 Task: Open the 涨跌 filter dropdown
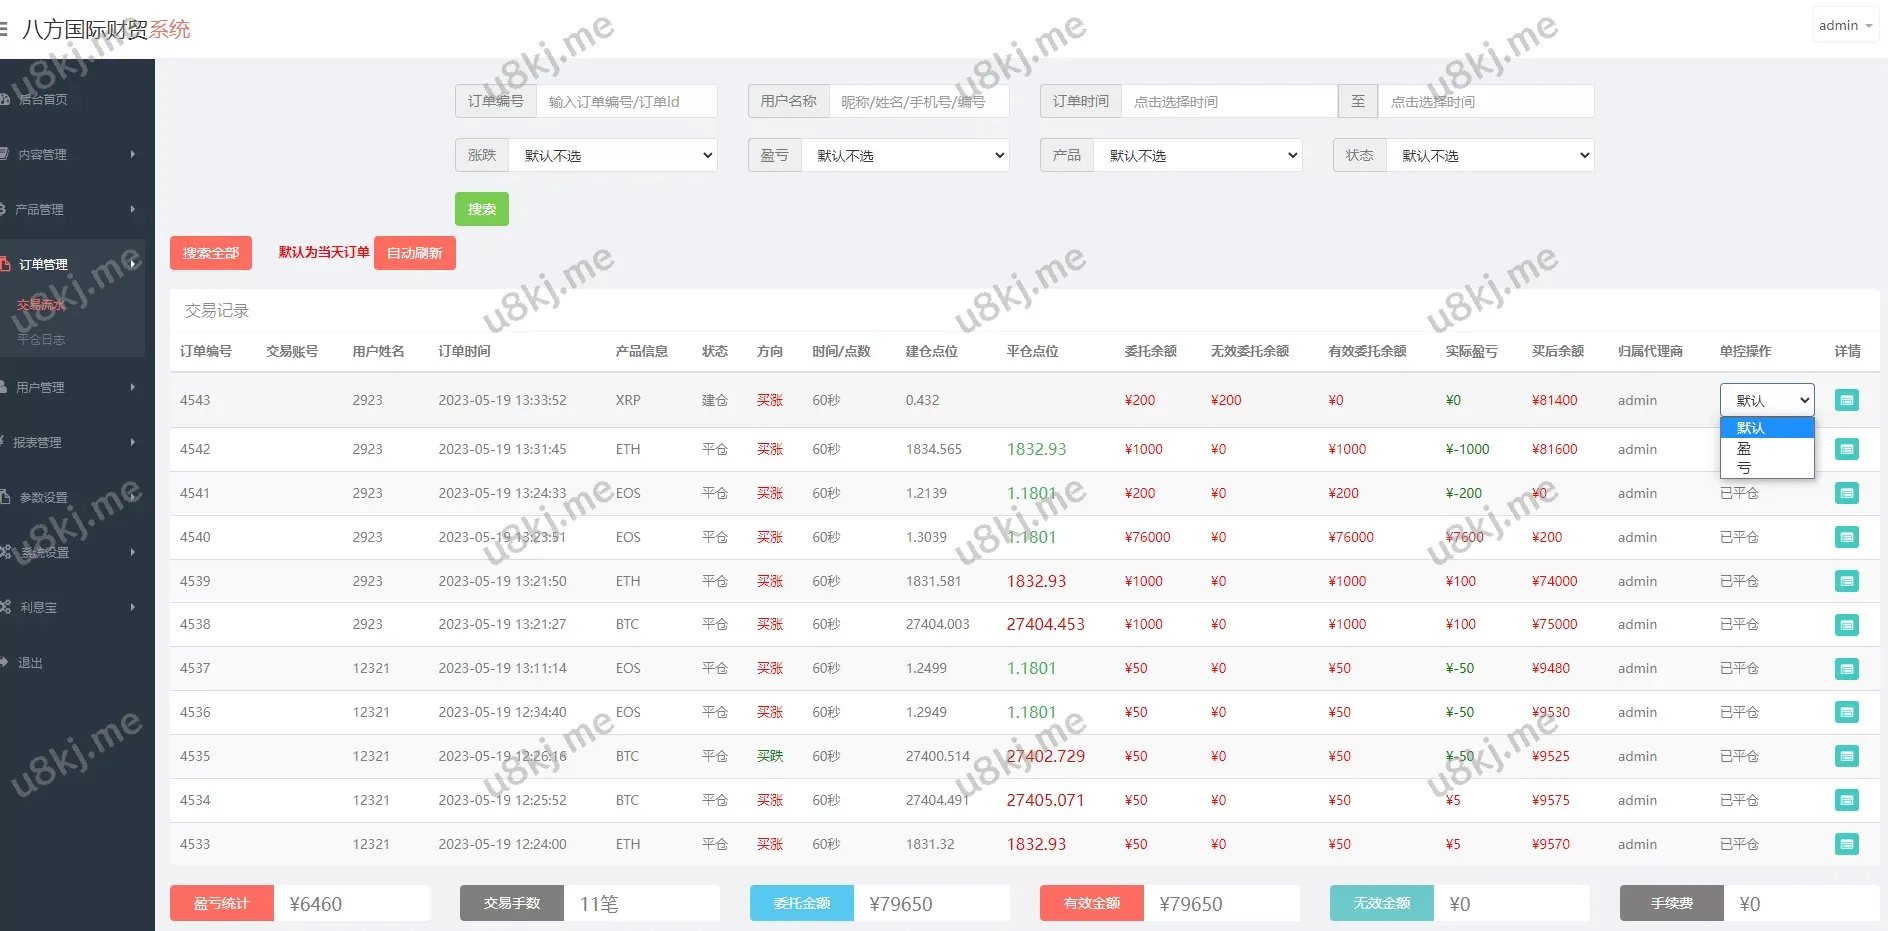(x=612, y=155)
